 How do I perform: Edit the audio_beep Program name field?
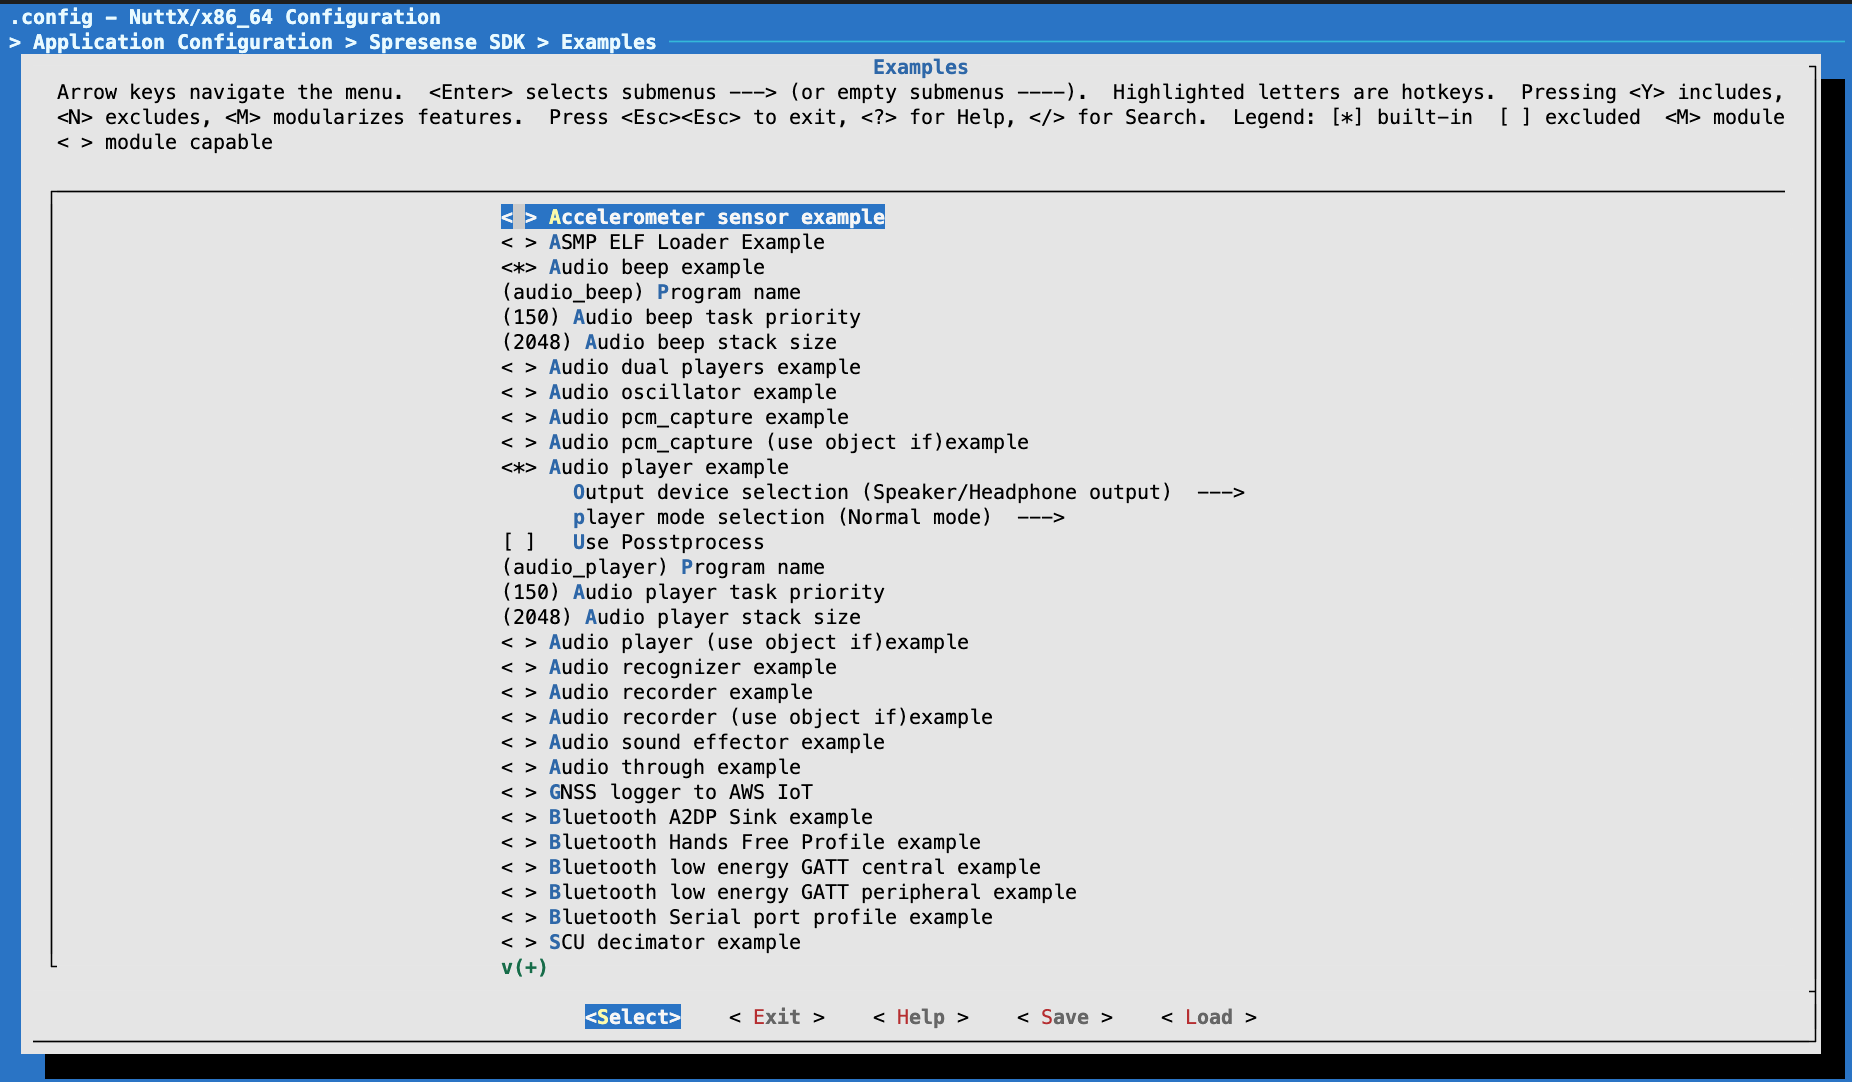coord(650,292)
